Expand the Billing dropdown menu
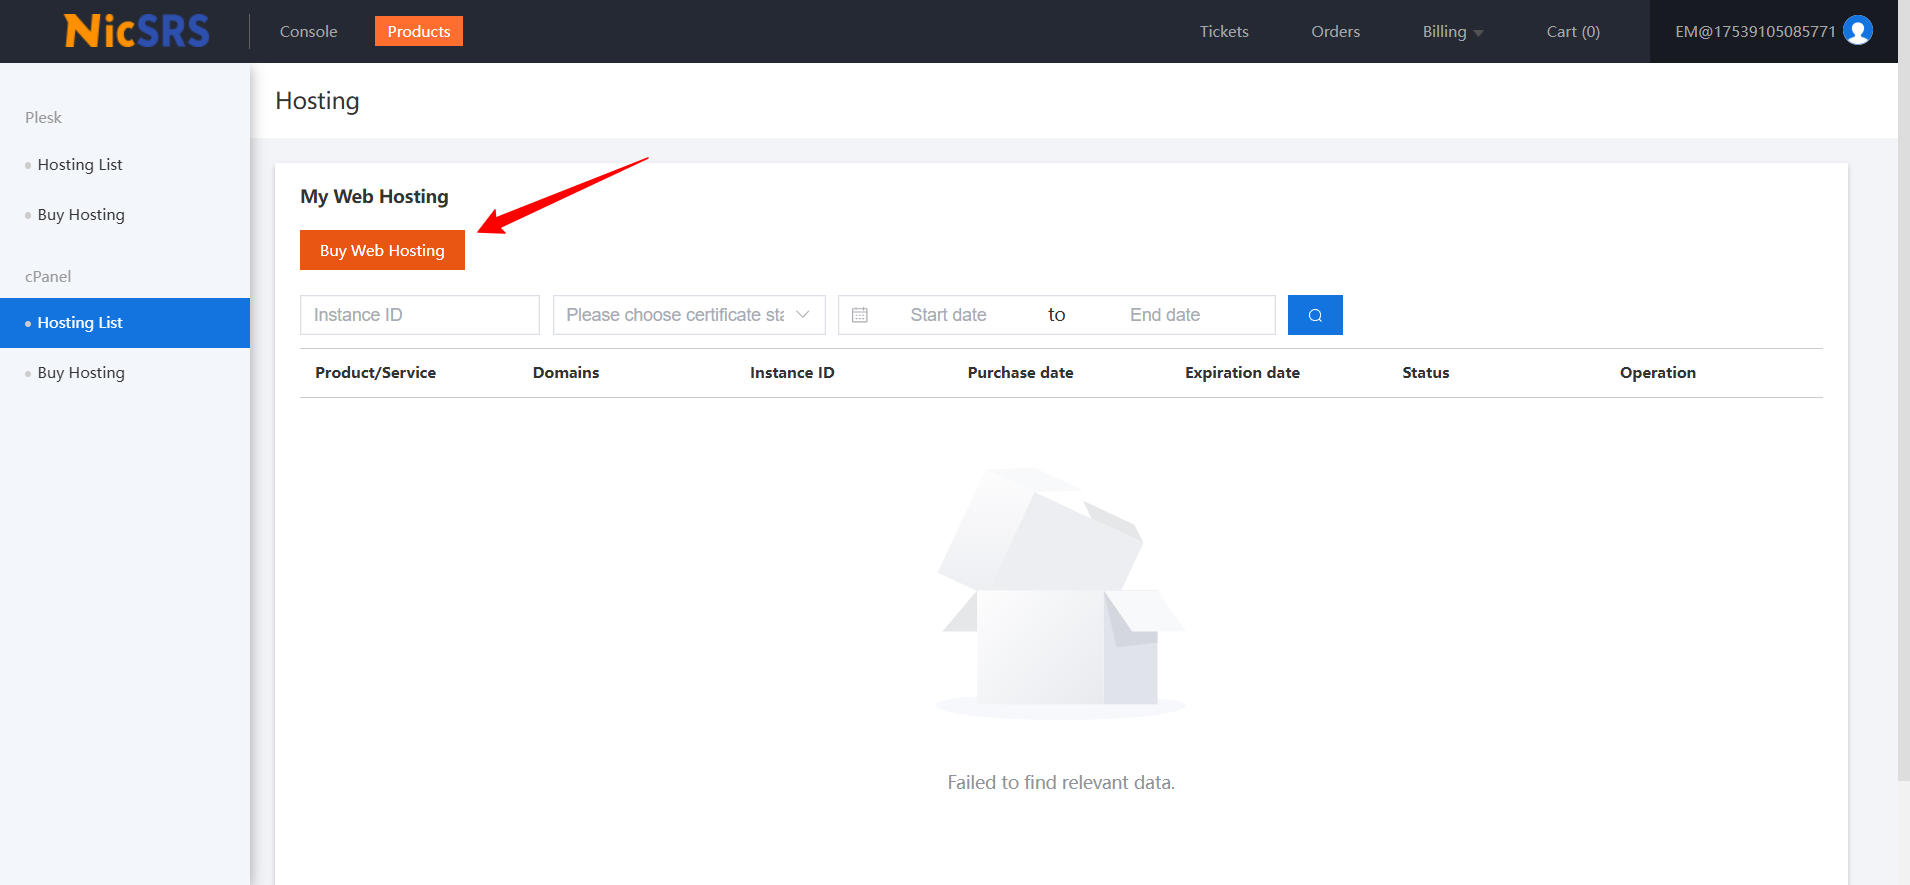1910x885 pixels. [1452, 32]
